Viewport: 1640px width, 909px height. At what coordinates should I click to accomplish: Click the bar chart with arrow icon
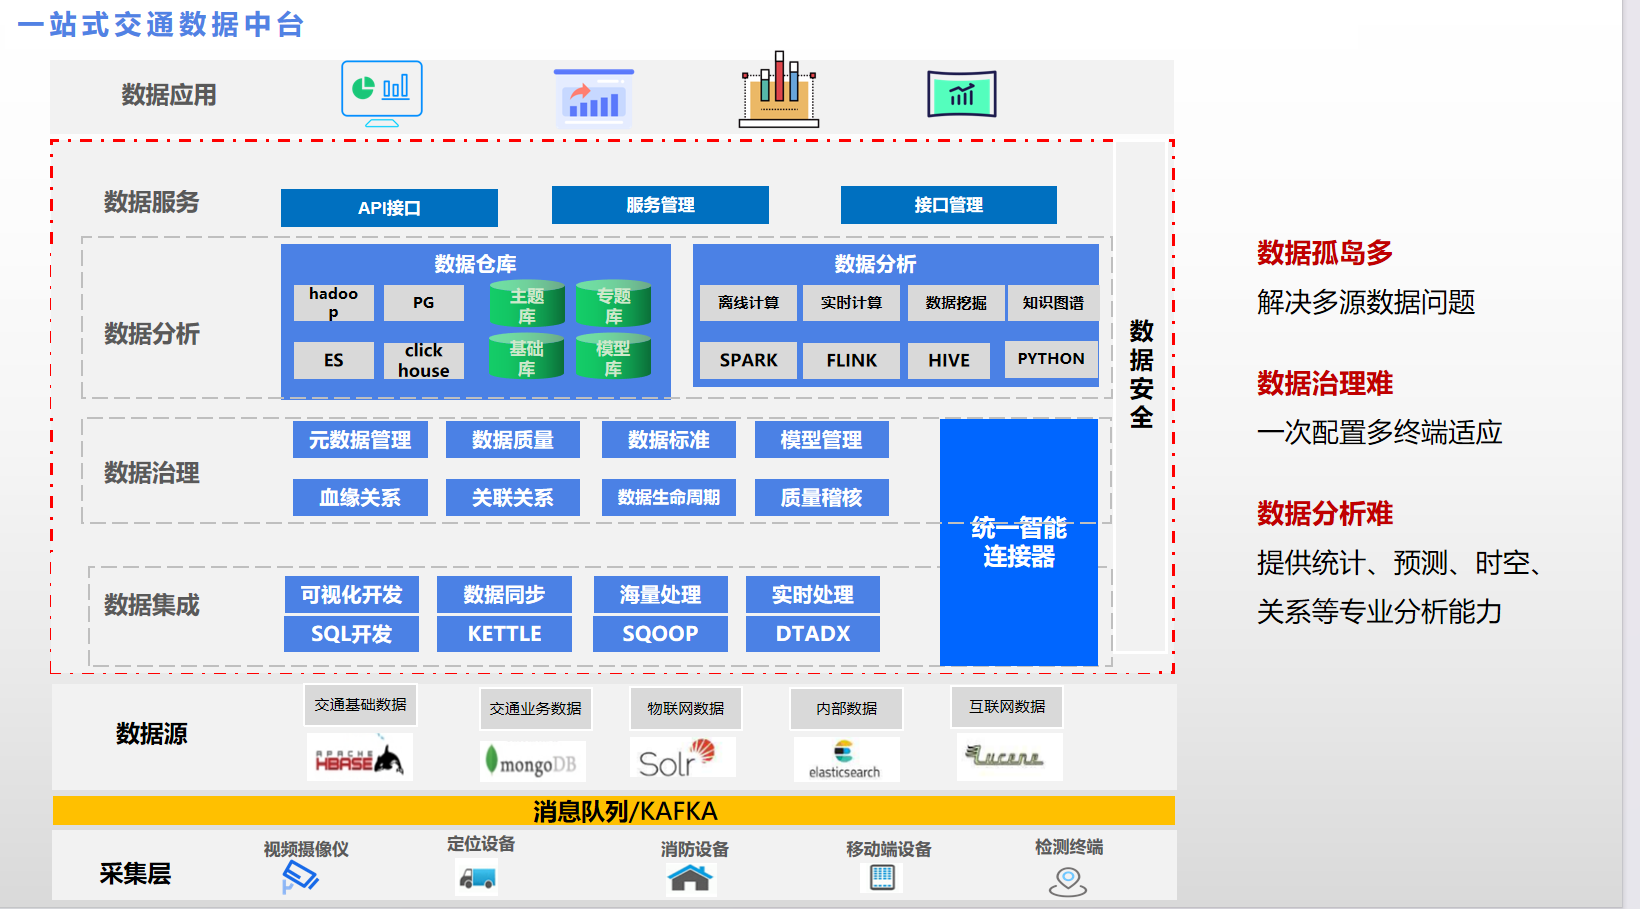coord(594,96)
